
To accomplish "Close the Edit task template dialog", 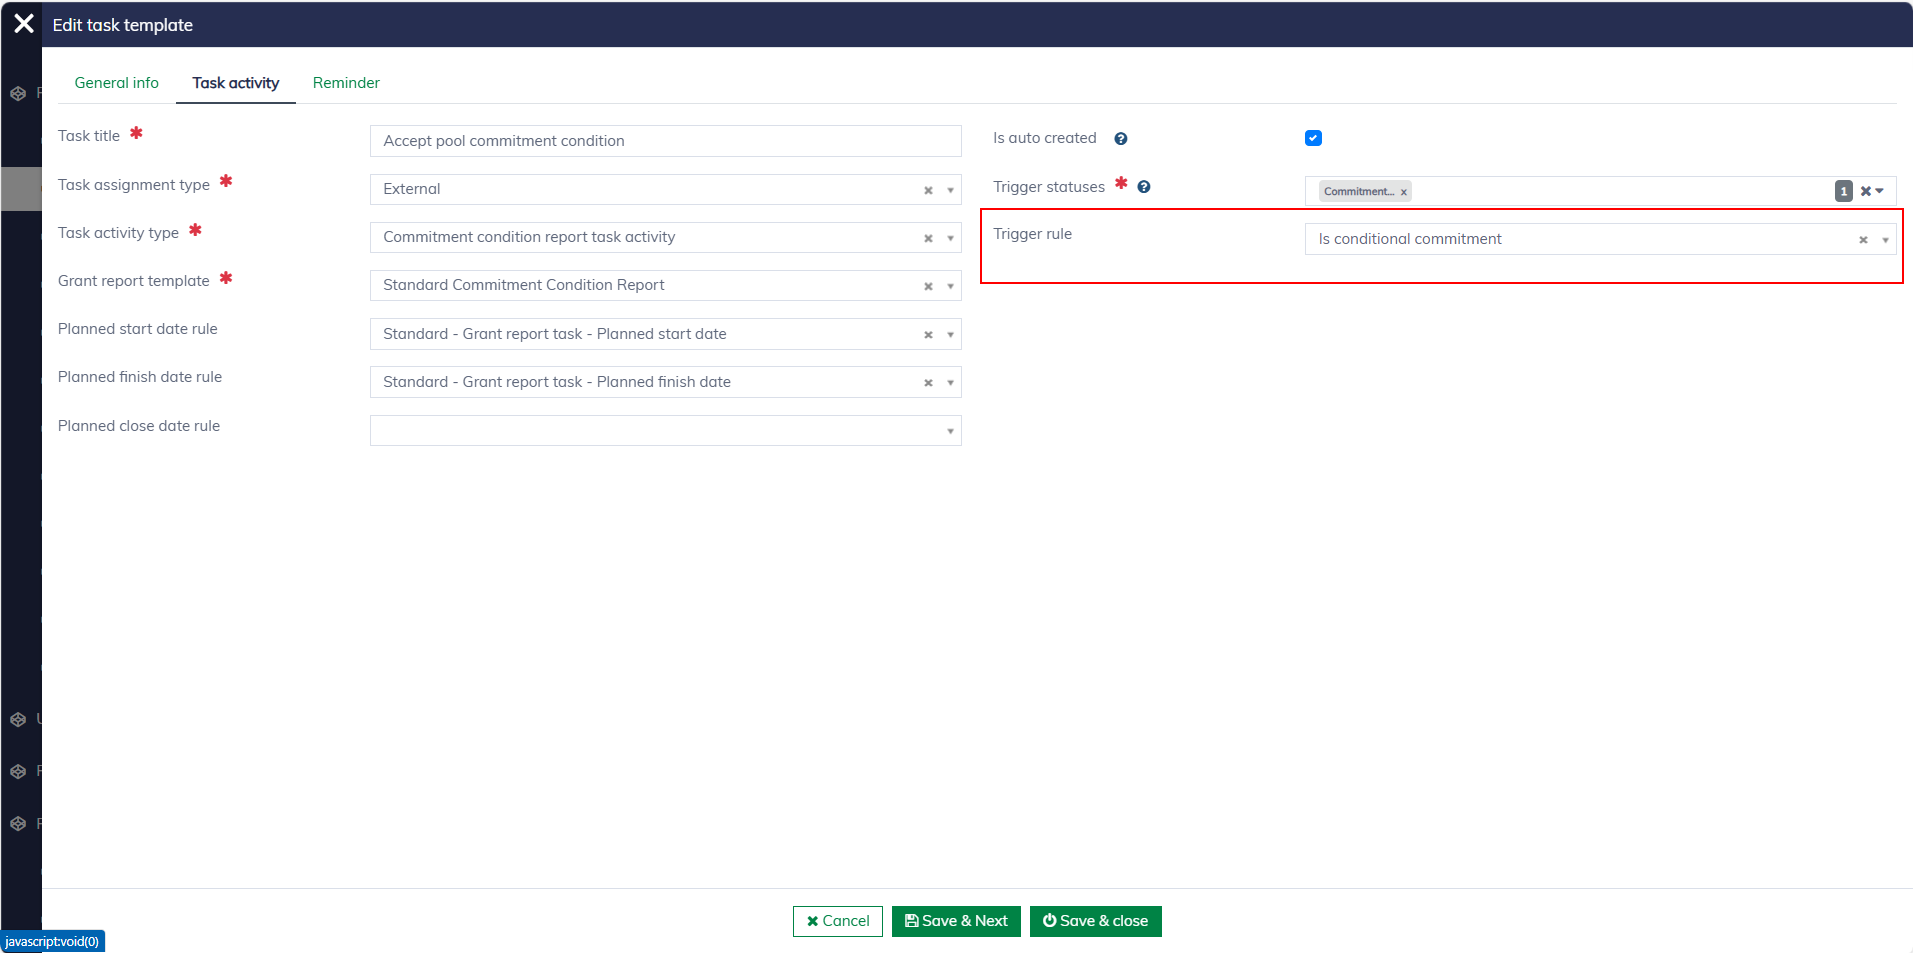I will (x=24, y=24).
